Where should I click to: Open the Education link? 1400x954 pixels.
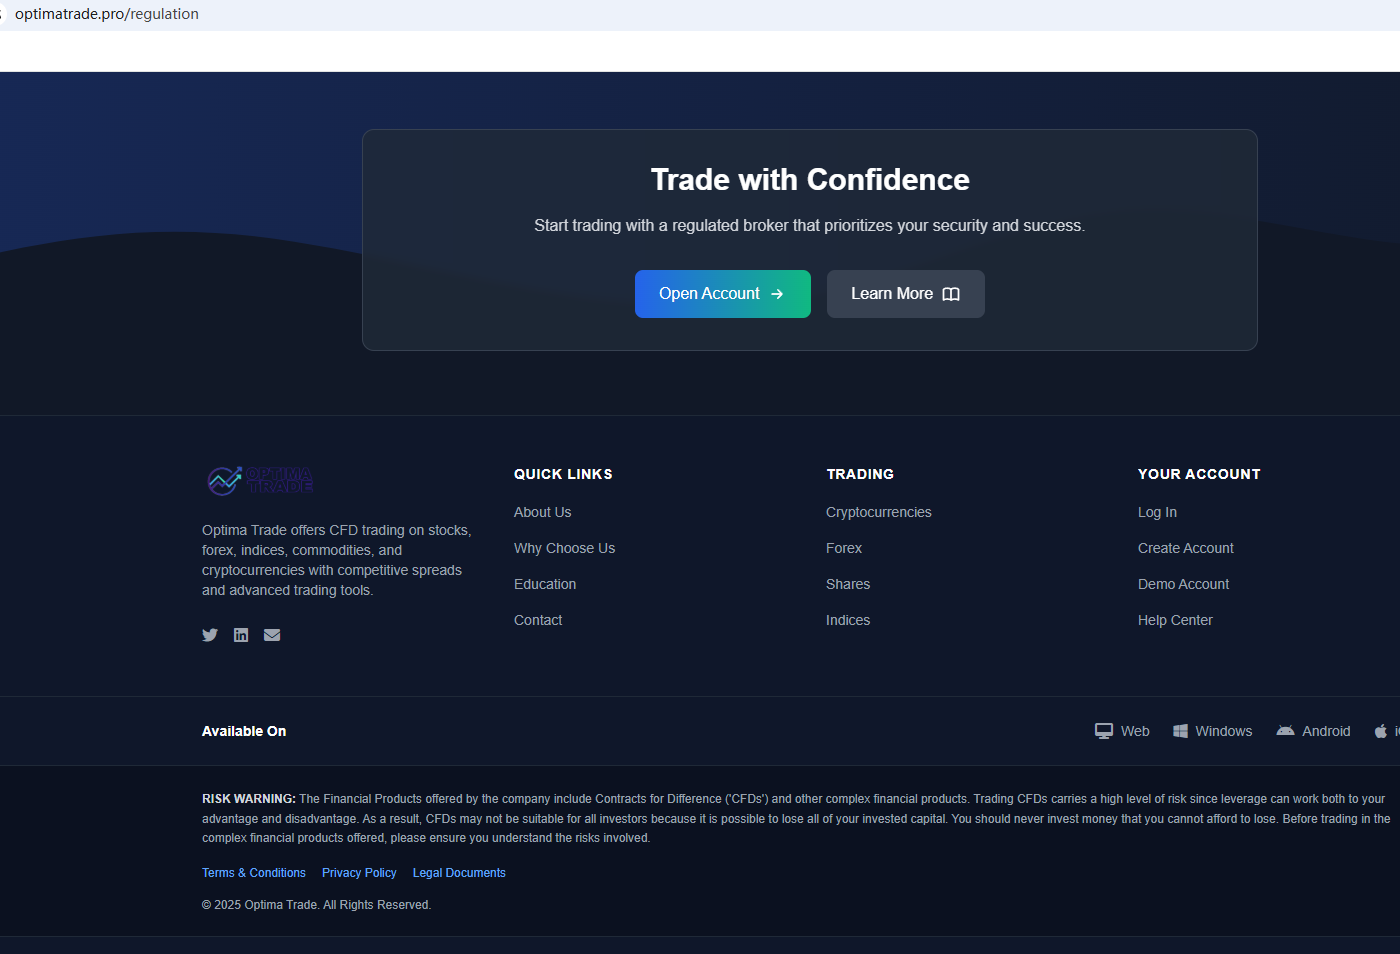click(545, 584)
